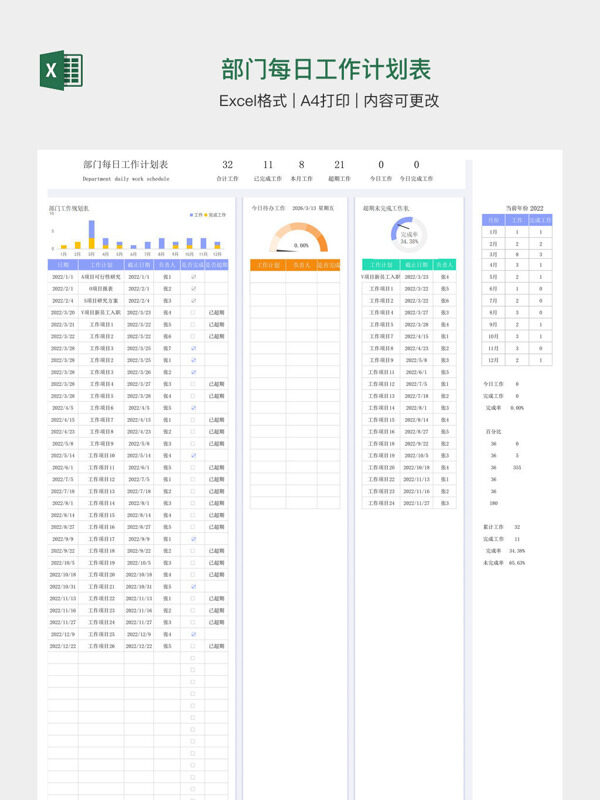The width and height of the screenshot is (600, 800).
Task: Click the tallest March bar in chart
Action: (91, 234)
